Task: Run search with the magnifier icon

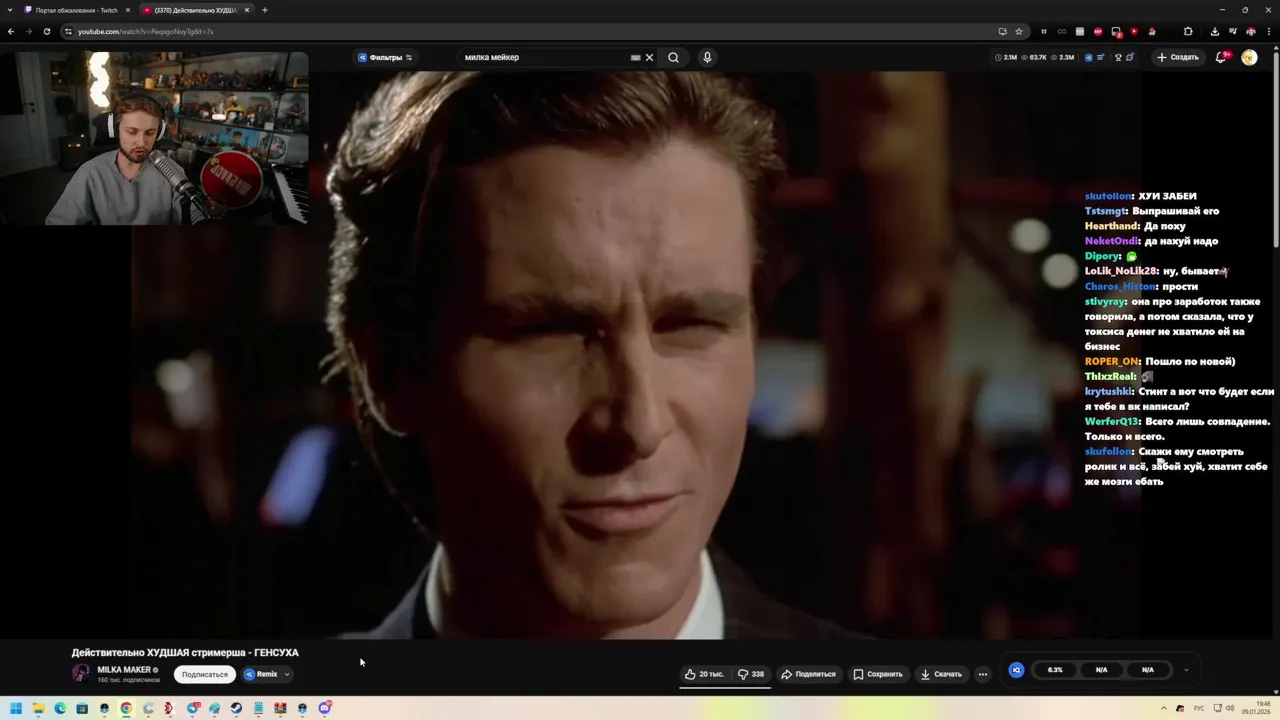Action: (x=673, y=57)
